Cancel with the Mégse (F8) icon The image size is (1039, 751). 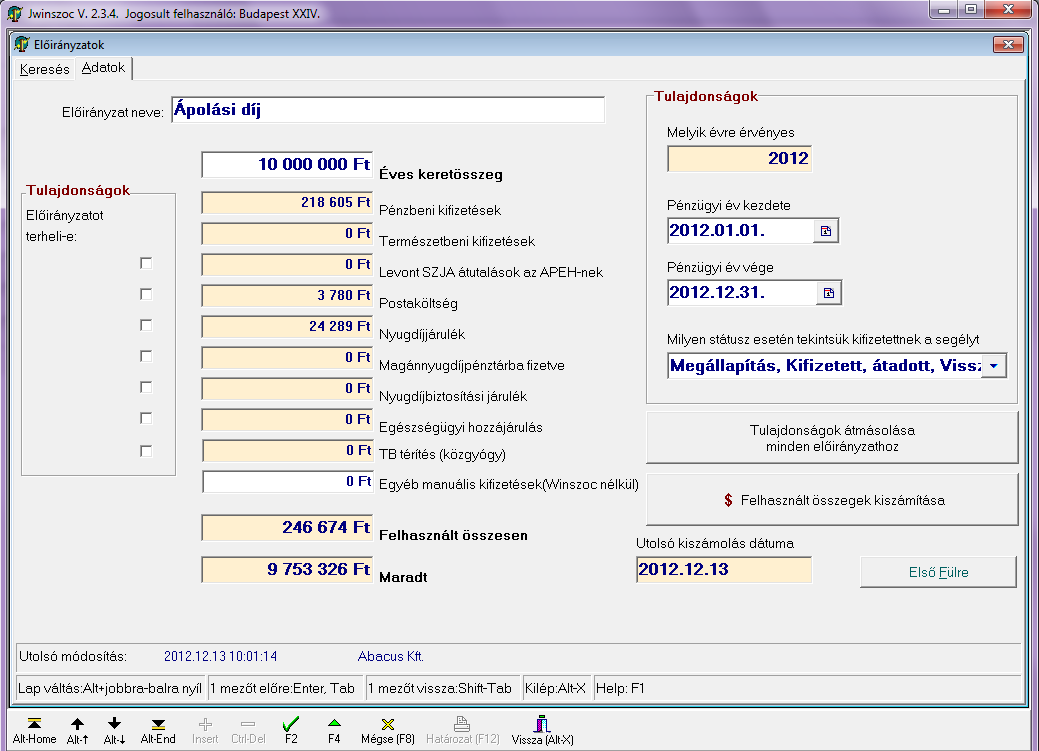[x=388, y=724]
